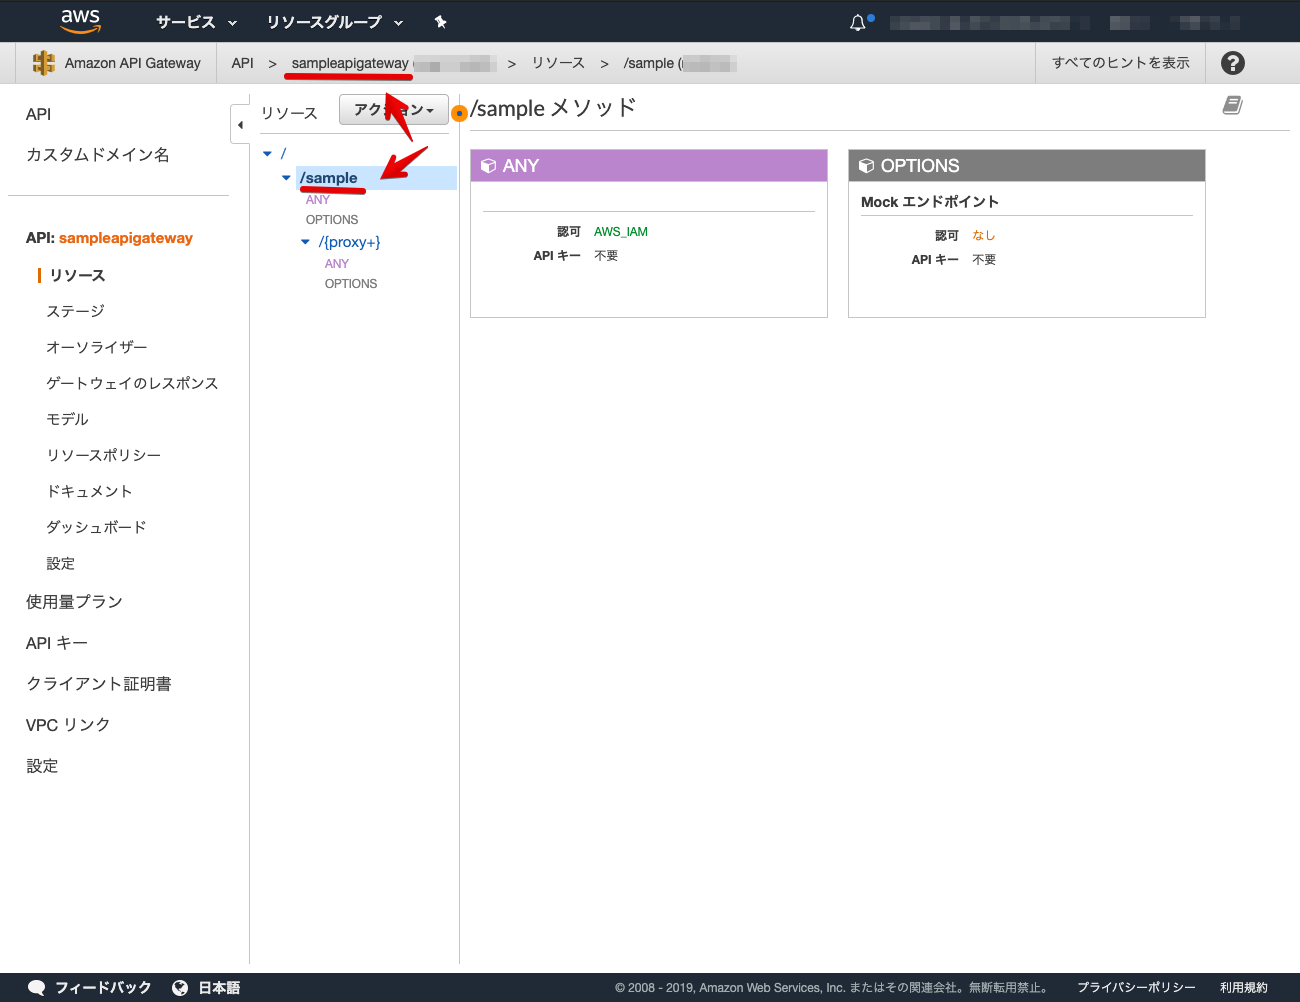This screenshot has width=1300, height=1002.
Task: Change language via 日本語 footer button
Action: 219,988
